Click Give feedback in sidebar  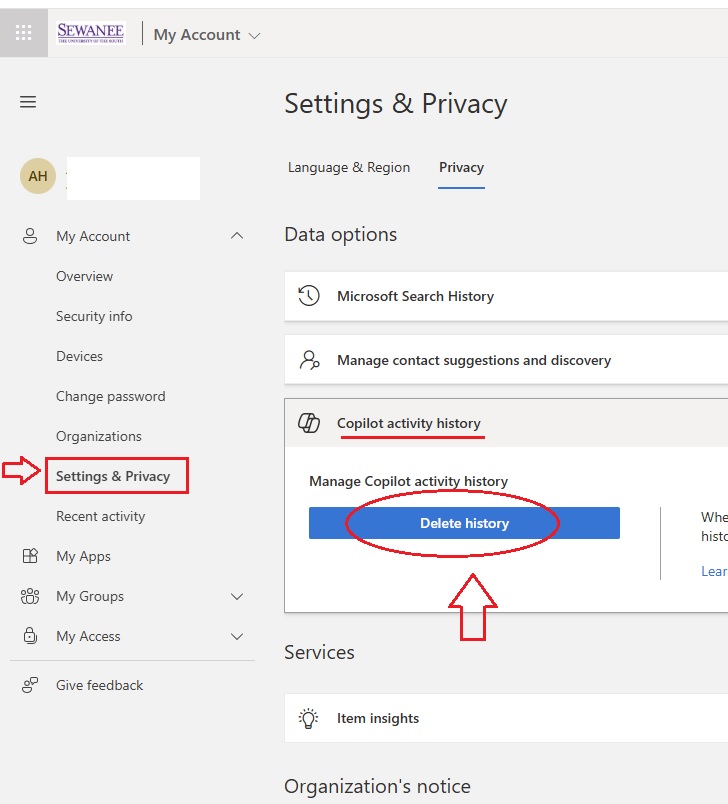99,685
